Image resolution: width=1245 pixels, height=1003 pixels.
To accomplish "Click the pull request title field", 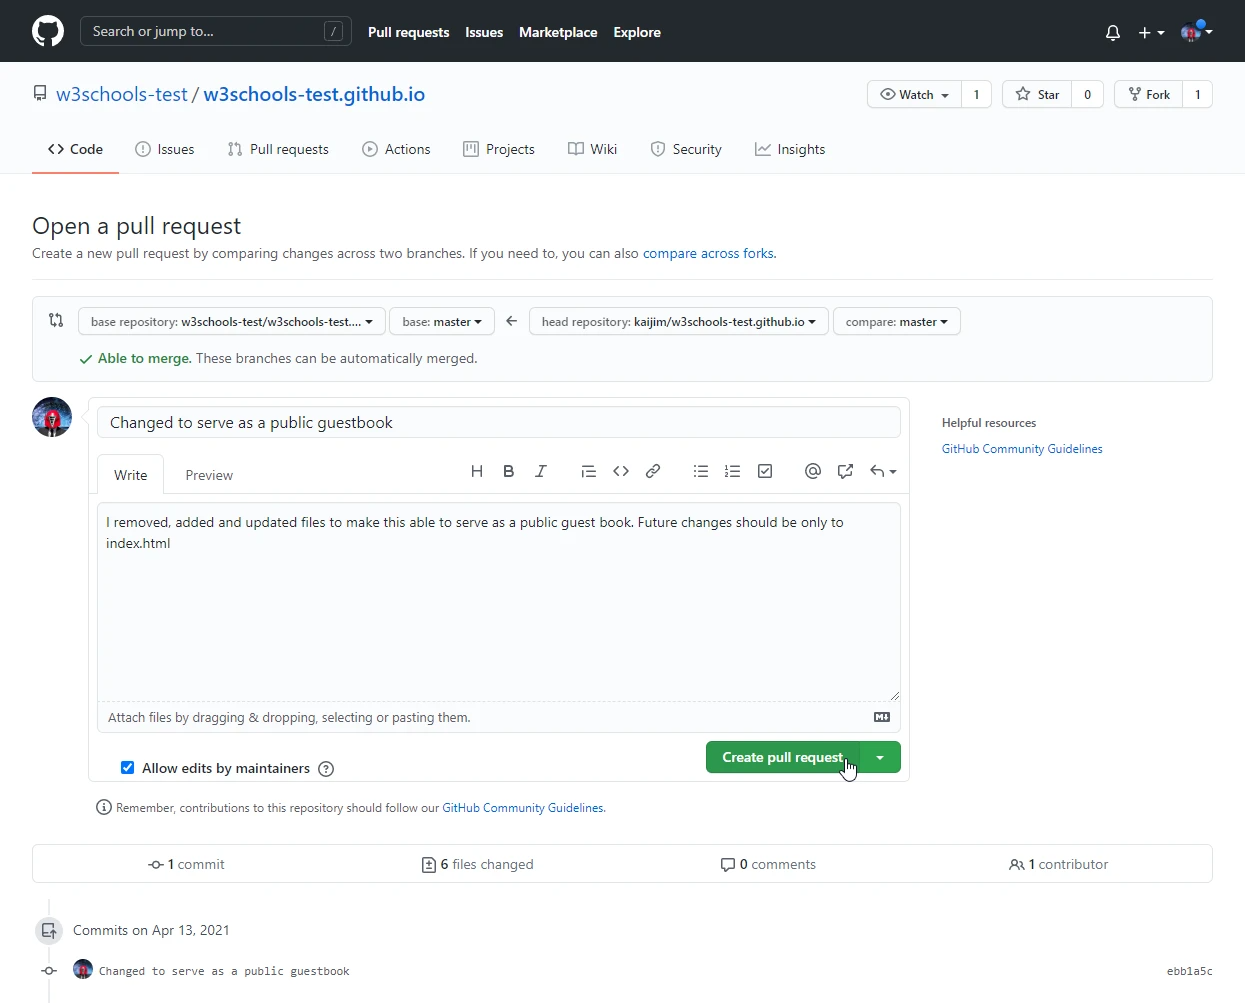I will tap(498, 423).
